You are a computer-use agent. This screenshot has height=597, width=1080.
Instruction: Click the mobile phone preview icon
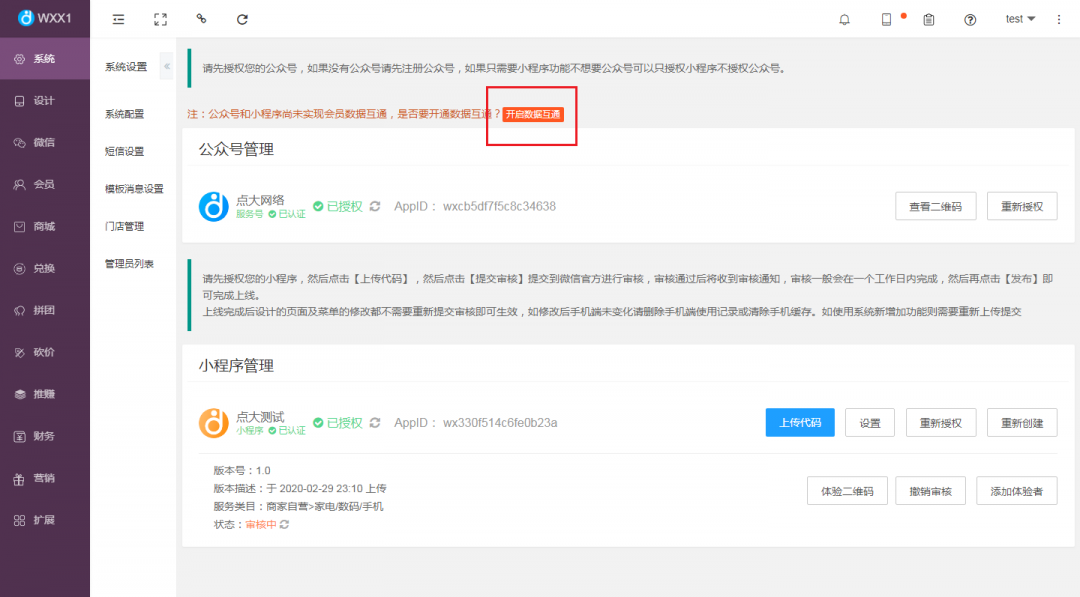pyautogui.click(x=886, y=19)
